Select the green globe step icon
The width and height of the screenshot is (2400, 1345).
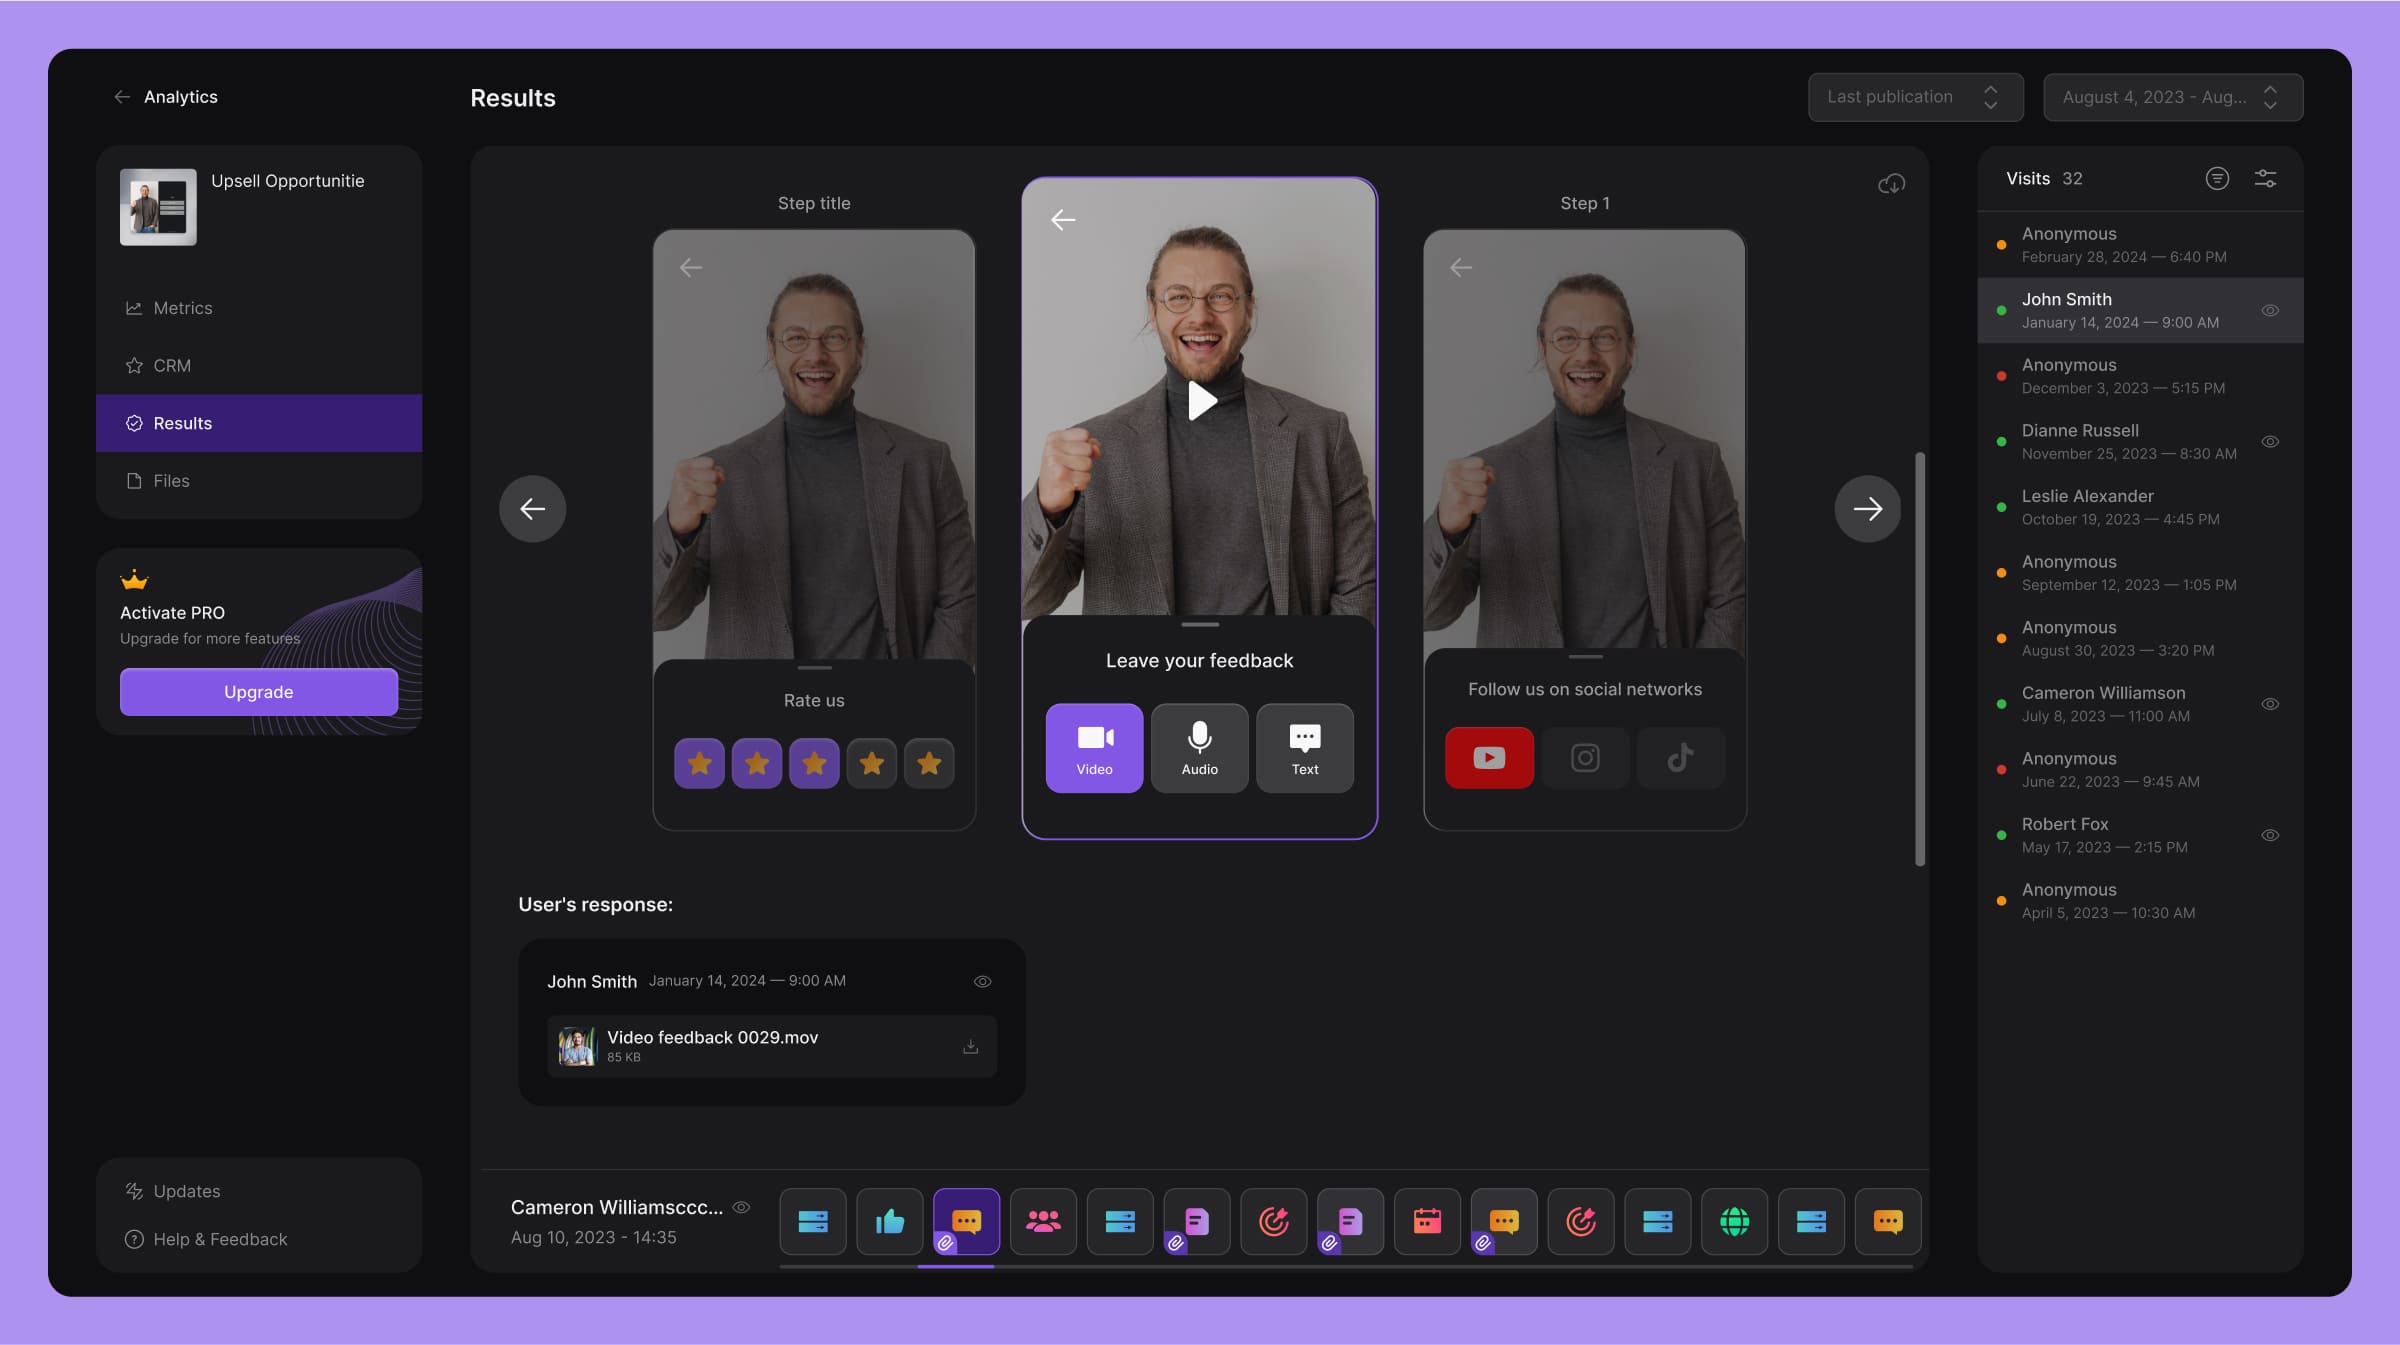click(1734, 1221)
